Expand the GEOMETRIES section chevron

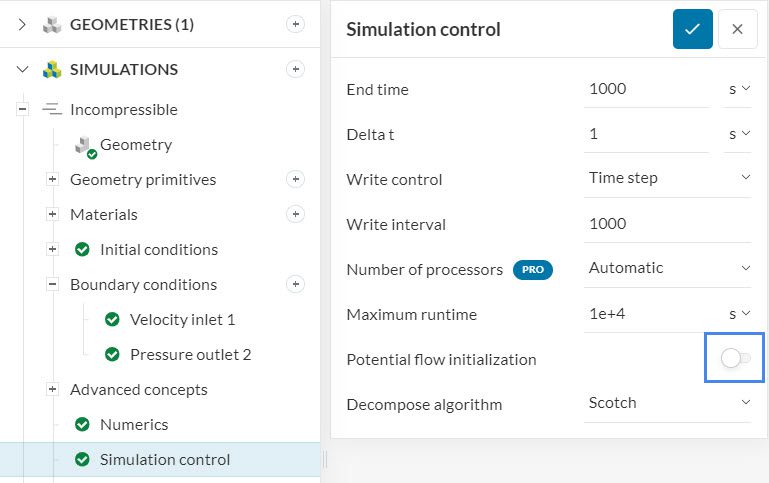22,25
